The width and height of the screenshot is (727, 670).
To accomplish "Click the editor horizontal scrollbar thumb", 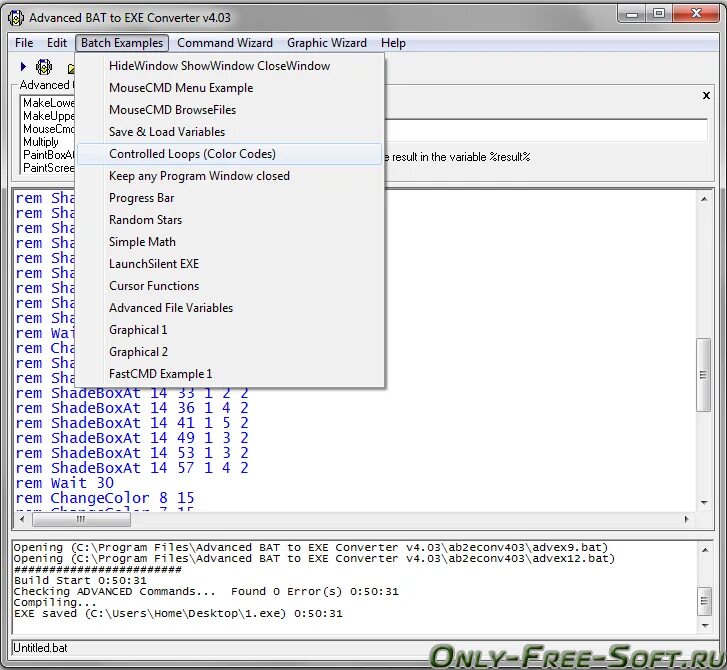I will tap(81, 520).
